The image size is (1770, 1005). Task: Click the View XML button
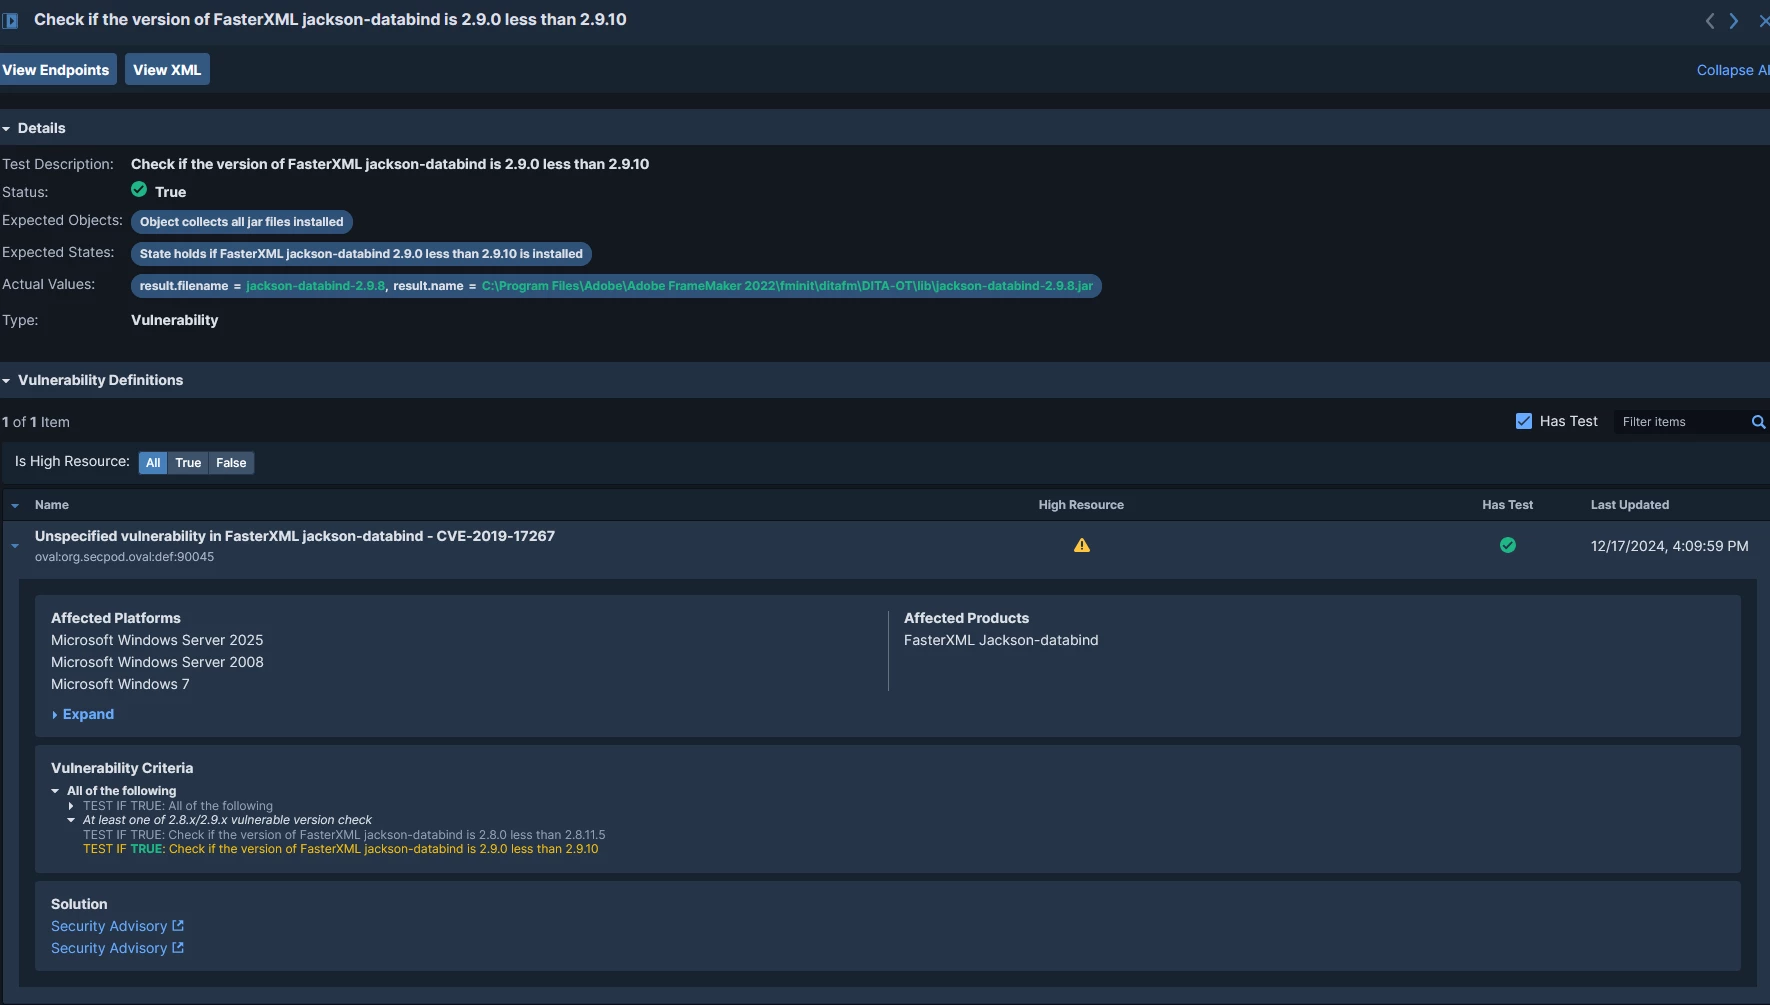[167, 70]
